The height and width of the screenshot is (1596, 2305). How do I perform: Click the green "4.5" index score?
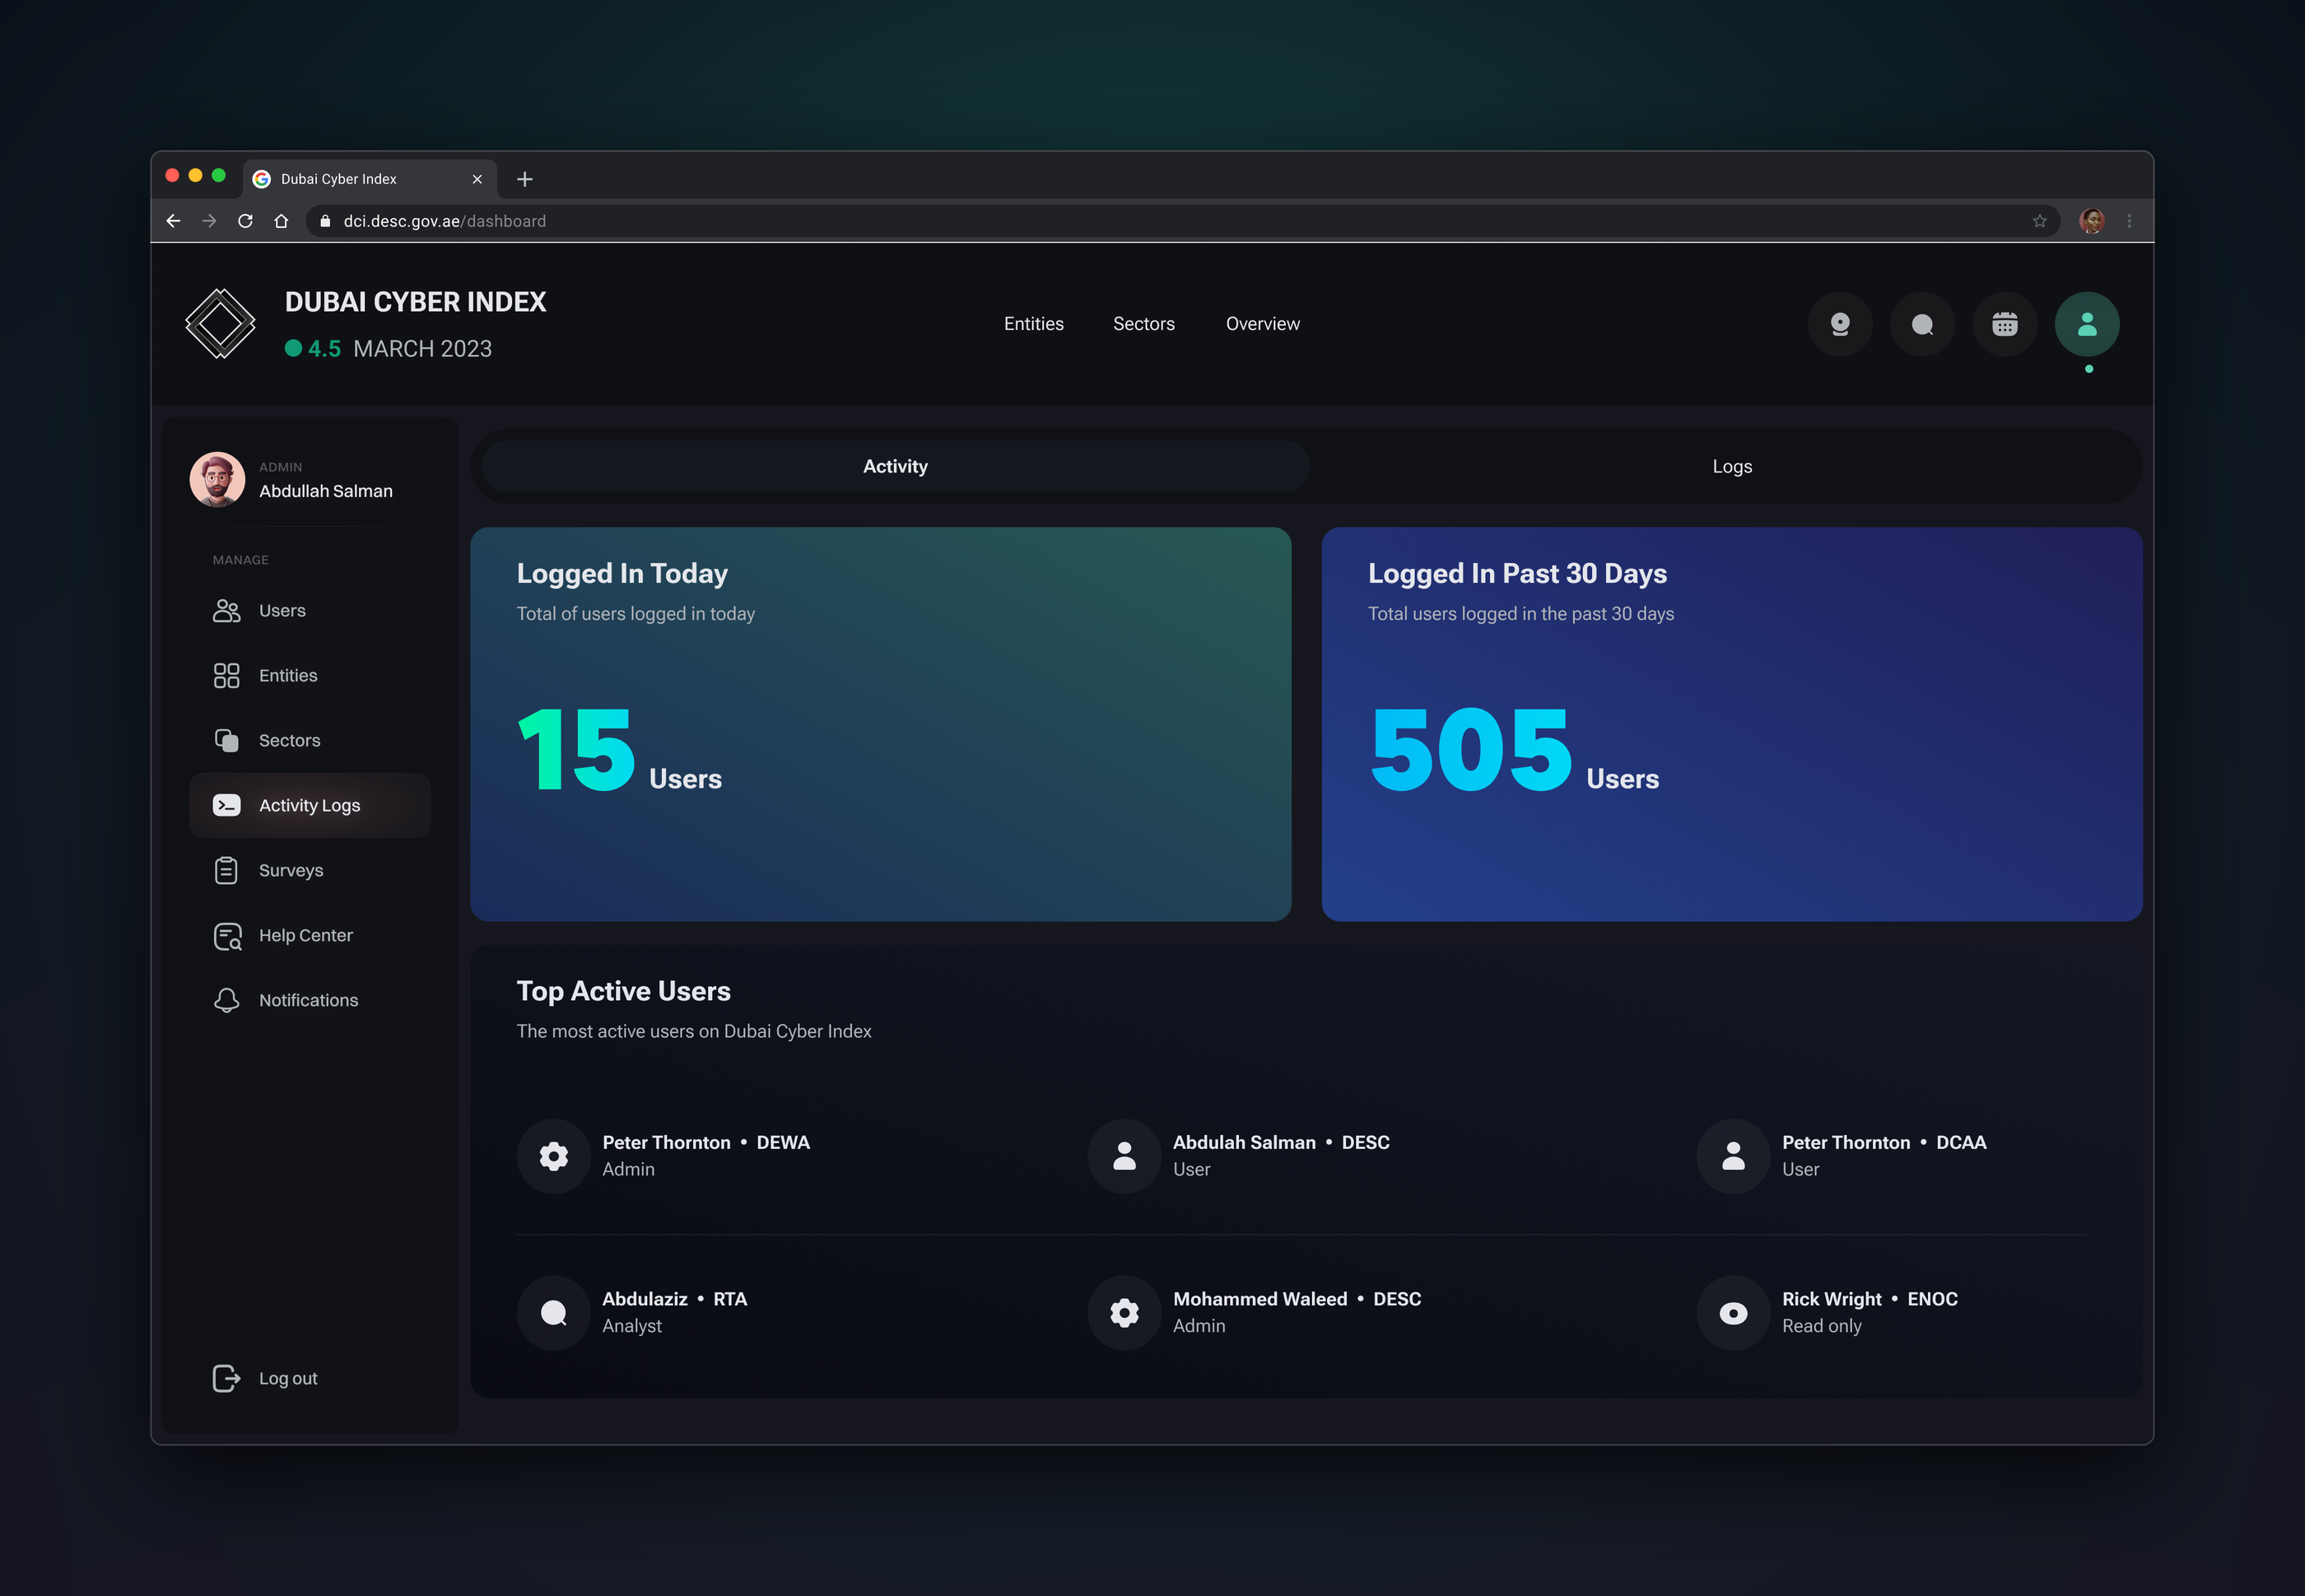coord(324,349)
